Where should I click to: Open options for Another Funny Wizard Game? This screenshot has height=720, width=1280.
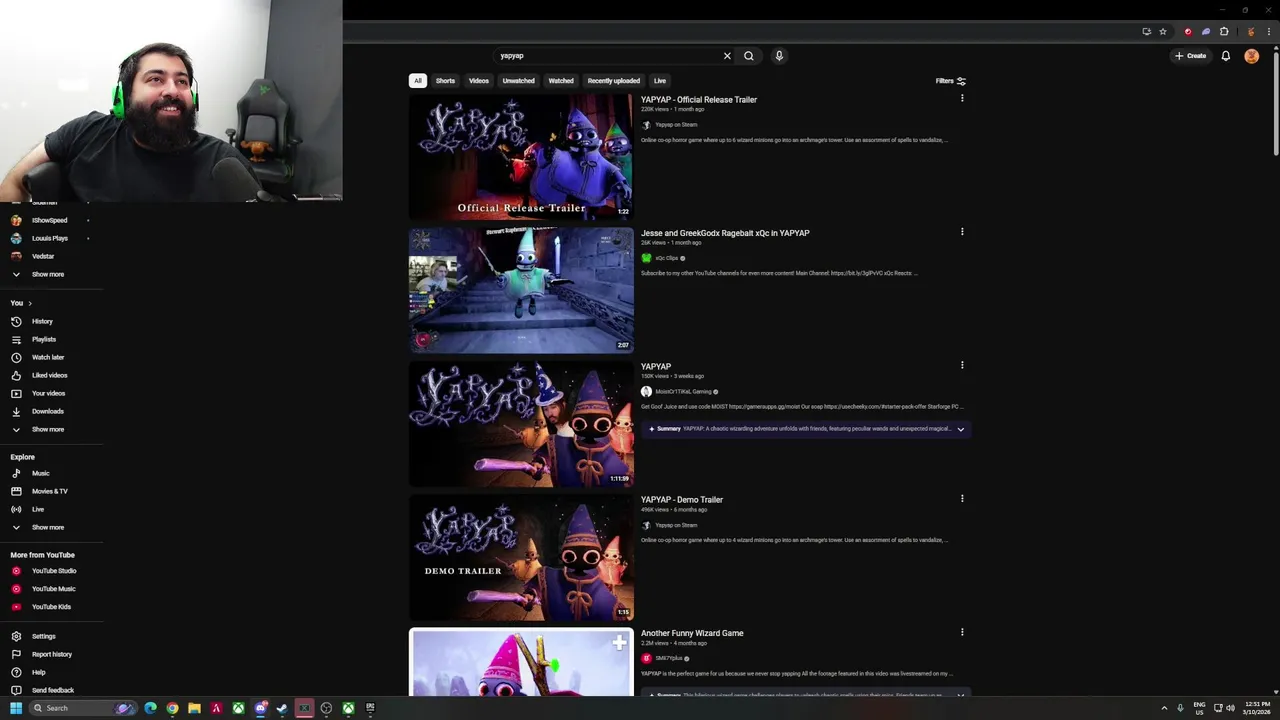coord(962,632)
